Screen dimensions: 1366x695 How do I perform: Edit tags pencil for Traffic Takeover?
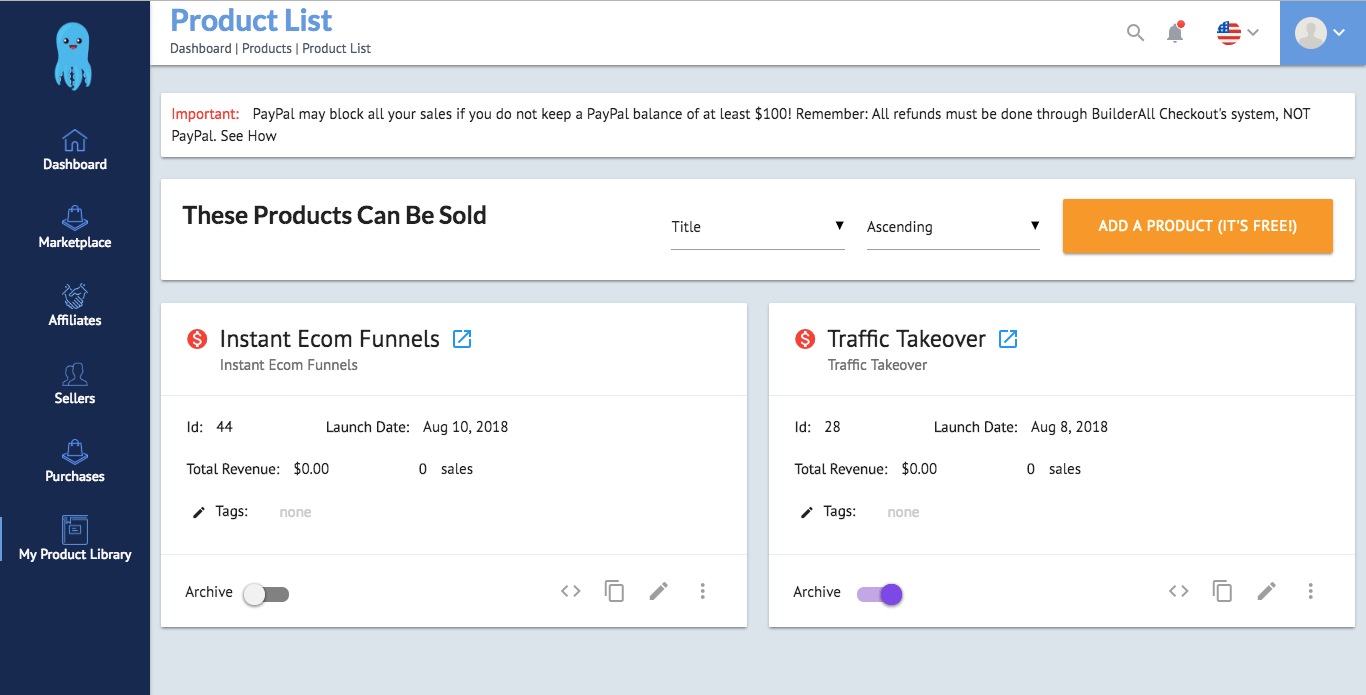806,513
